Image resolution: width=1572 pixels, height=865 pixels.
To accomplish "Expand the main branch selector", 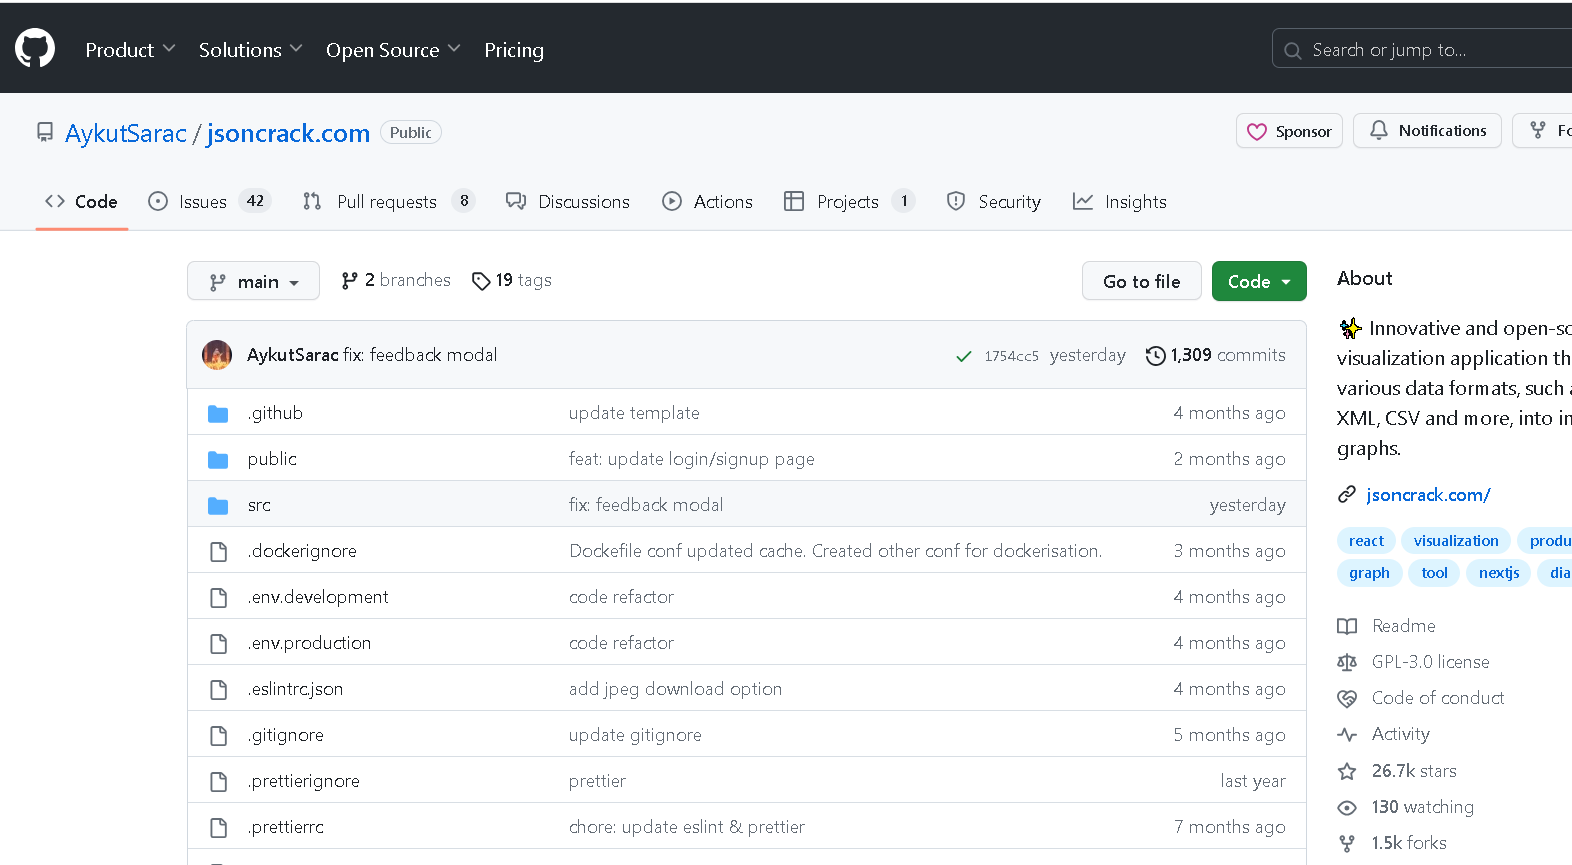I will coord(253,281).
